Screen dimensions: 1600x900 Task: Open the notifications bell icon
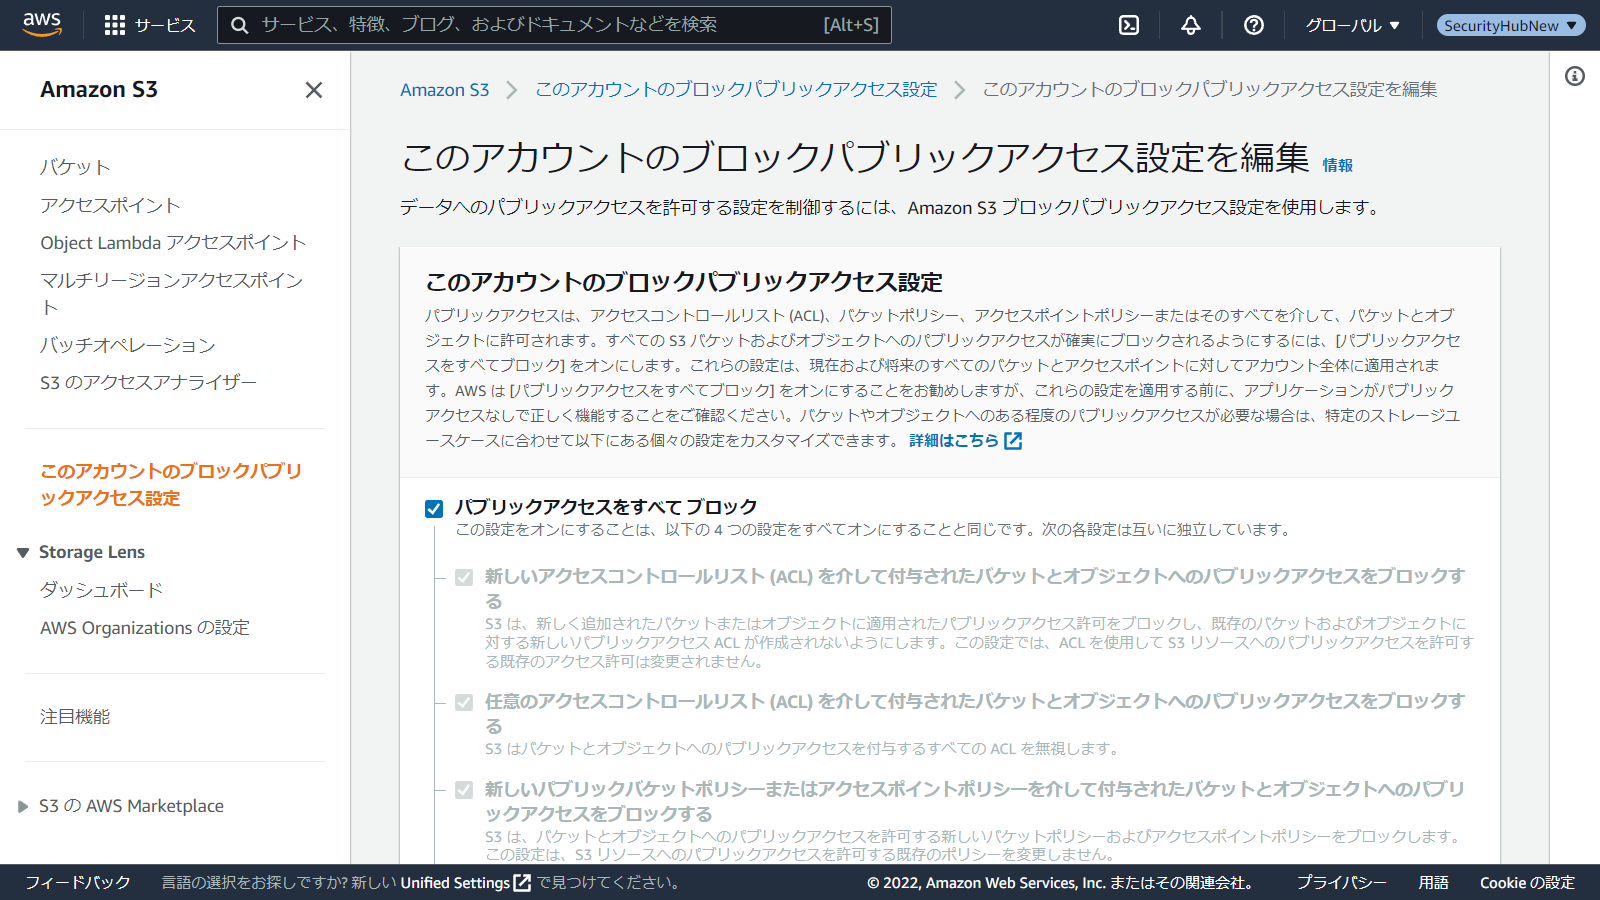[x=1191, y=25]
